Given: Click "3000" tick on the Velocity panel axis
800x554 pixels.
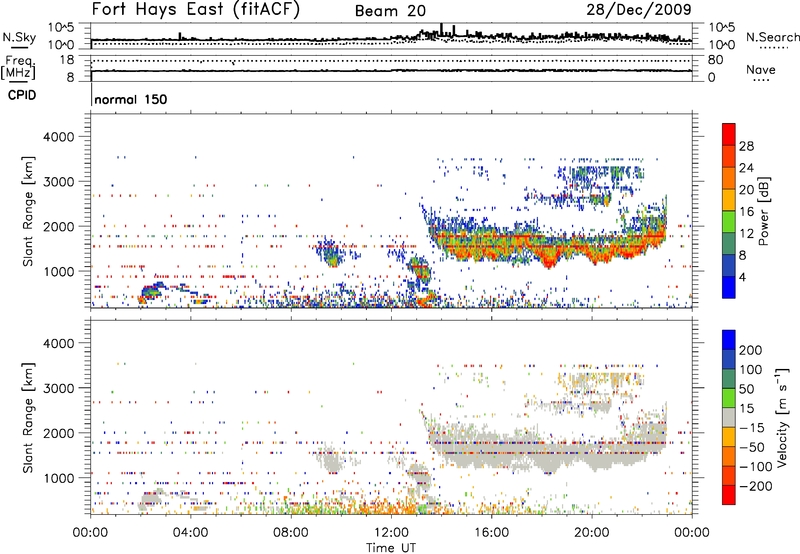Looking at the screenshot, I should pyautogui.click(x=59, y=388).
